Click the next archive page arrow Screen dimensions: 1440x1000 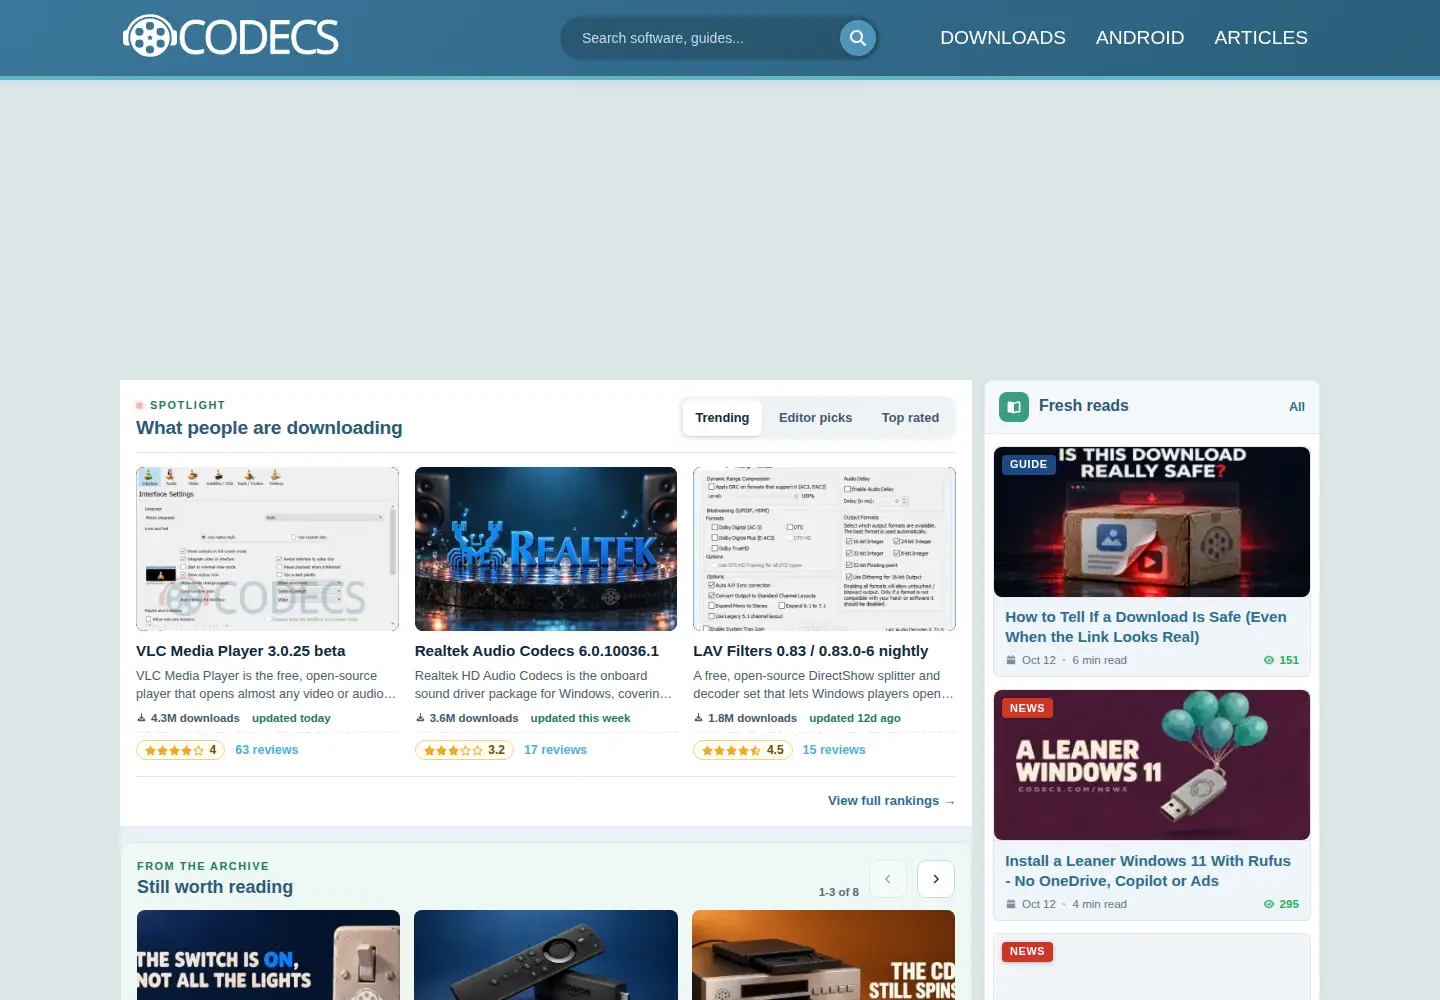point(936,879)
